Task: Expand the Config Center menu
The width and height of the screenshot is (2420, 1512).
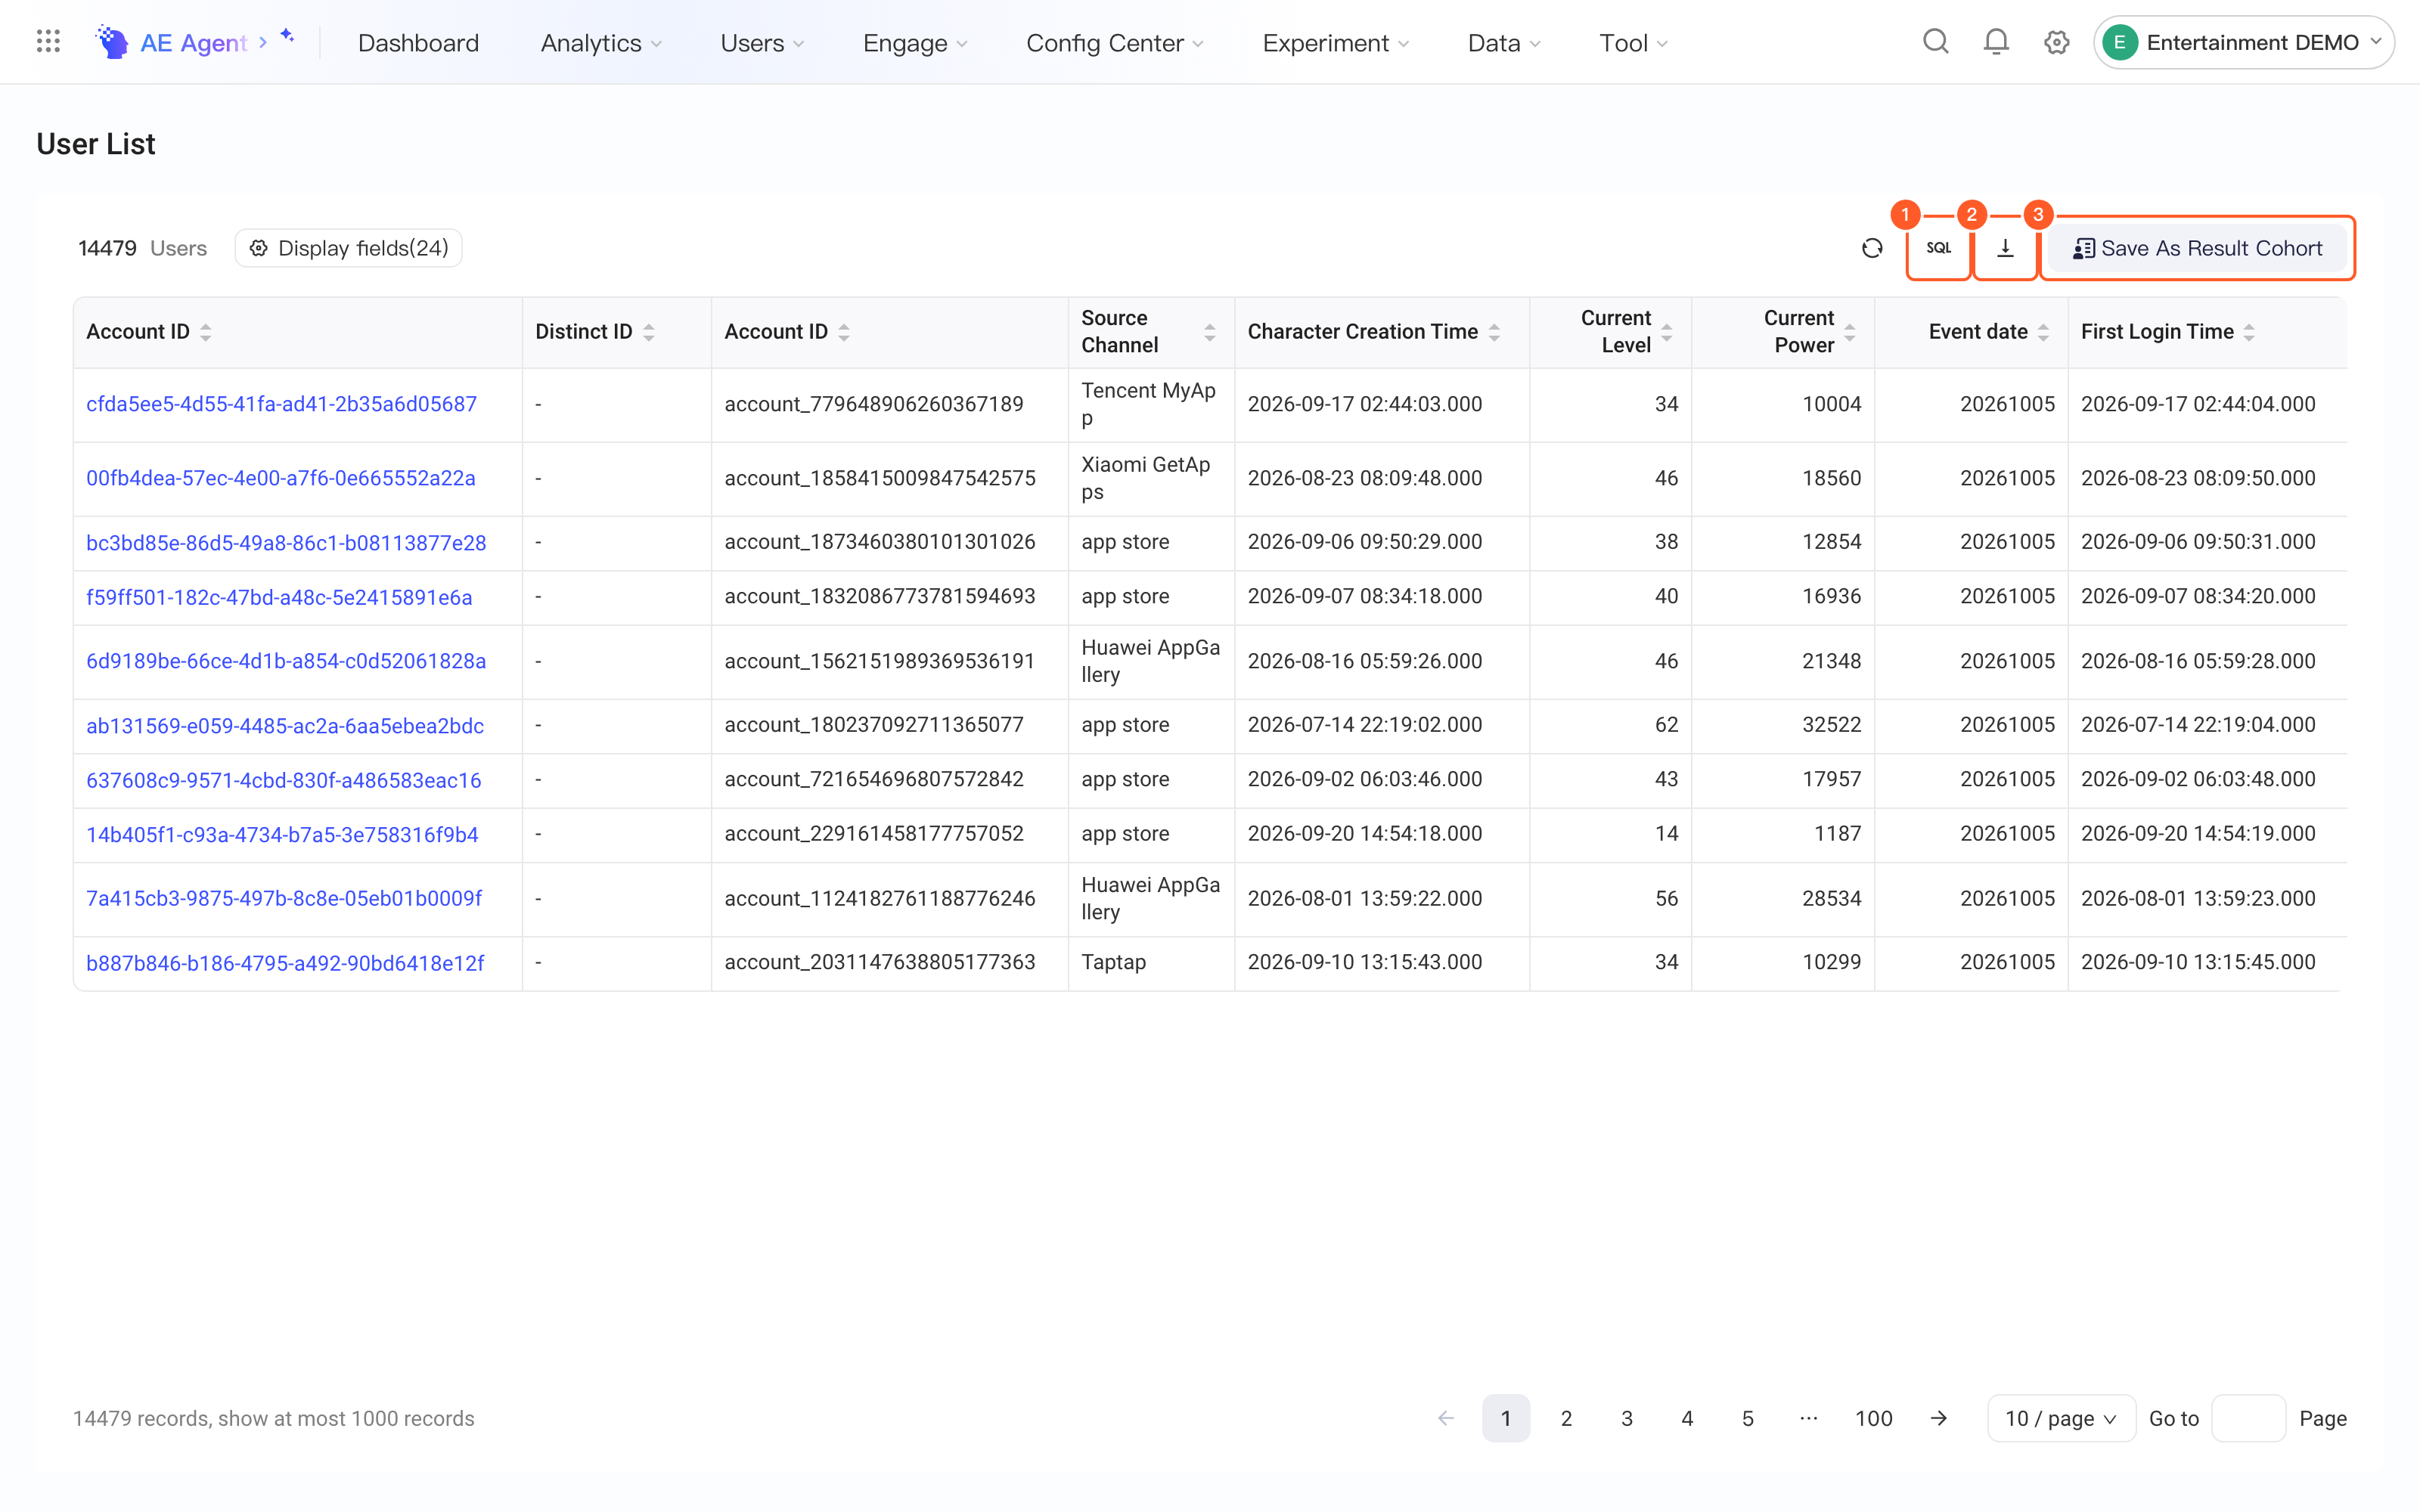Action: (1115, 42)
